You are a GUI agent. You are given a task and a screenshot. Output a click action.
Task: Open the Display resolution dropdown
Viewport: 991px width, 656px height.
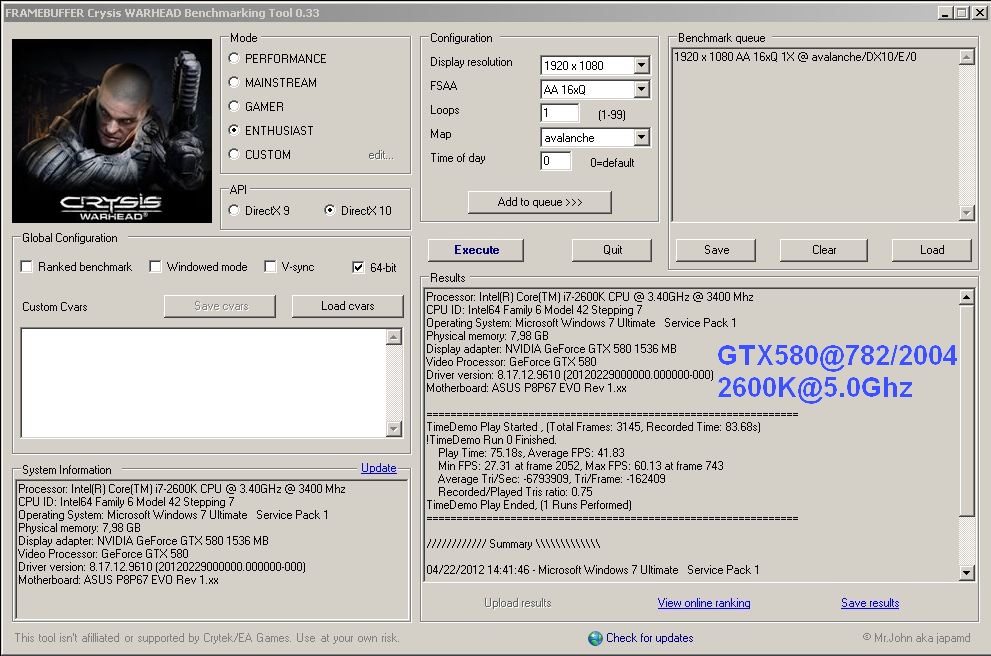pyautogui.click(x=641, y=65)
